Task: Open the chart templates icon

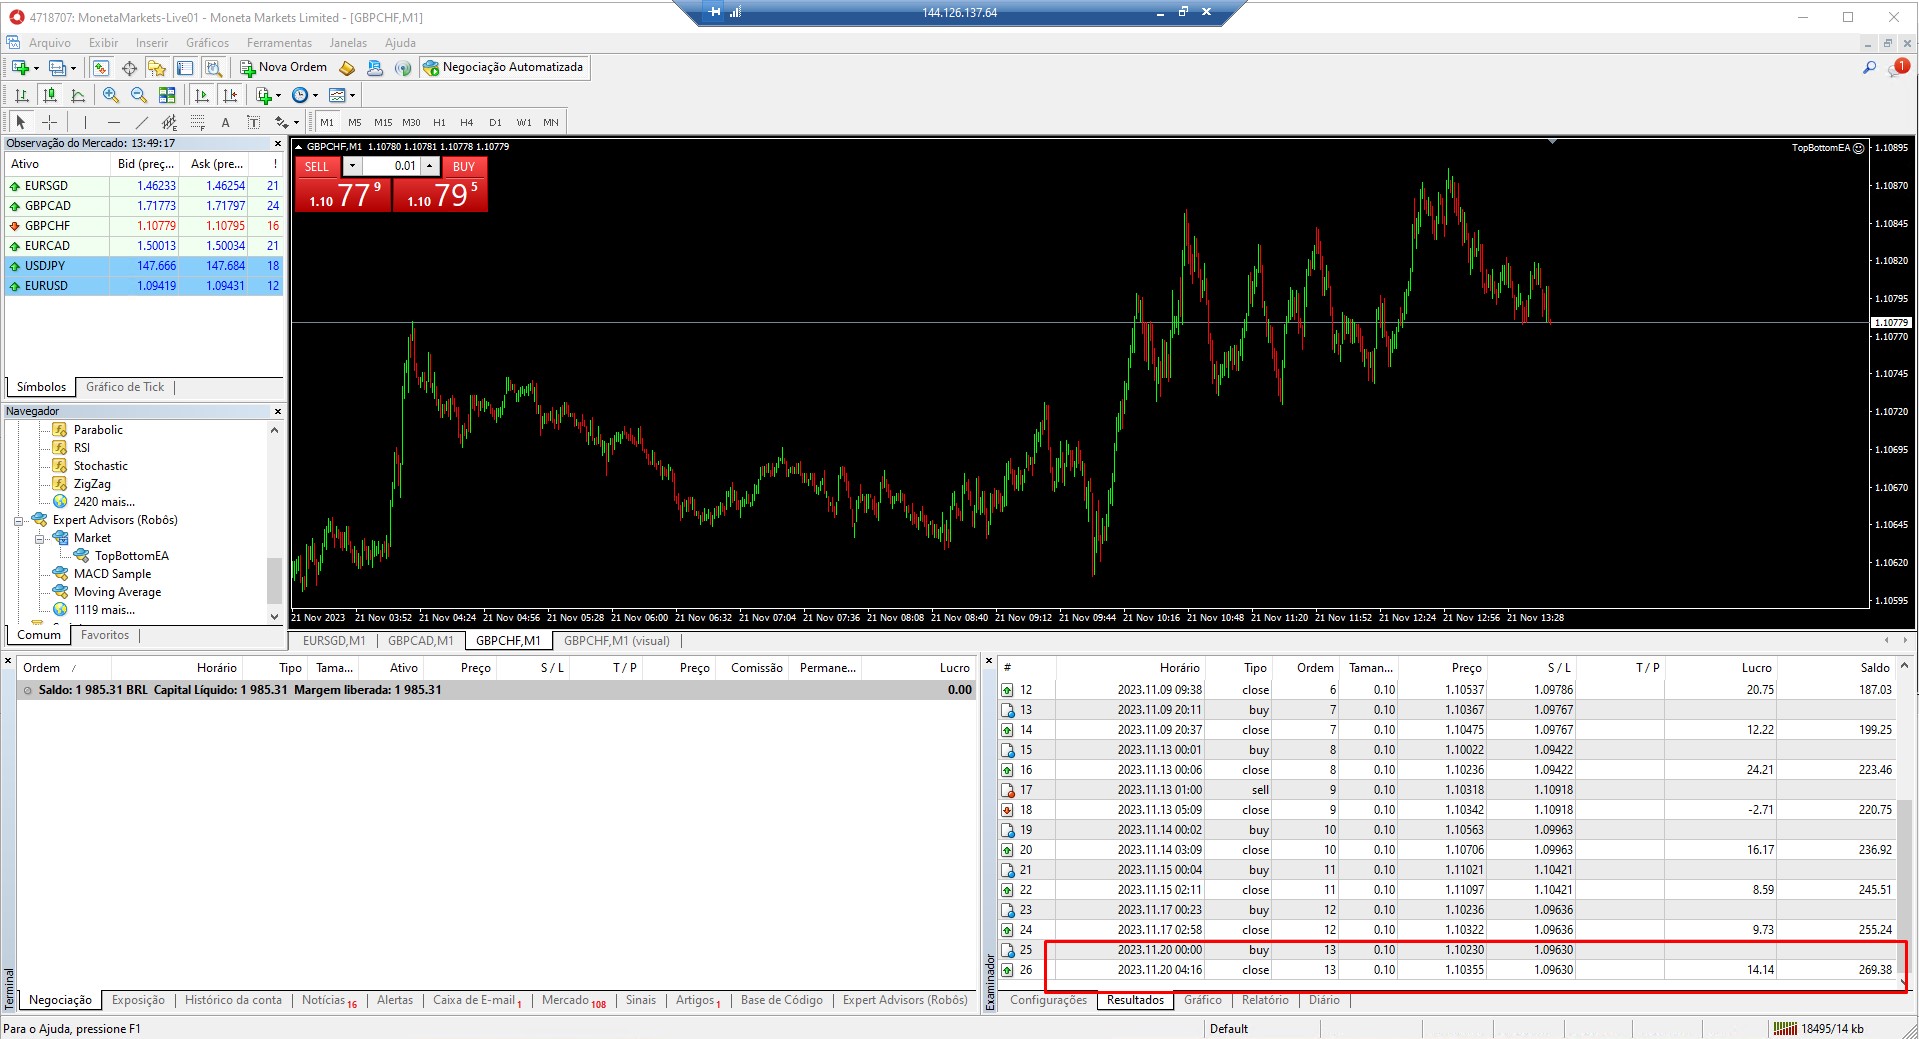Action: (x=337, y=95)
